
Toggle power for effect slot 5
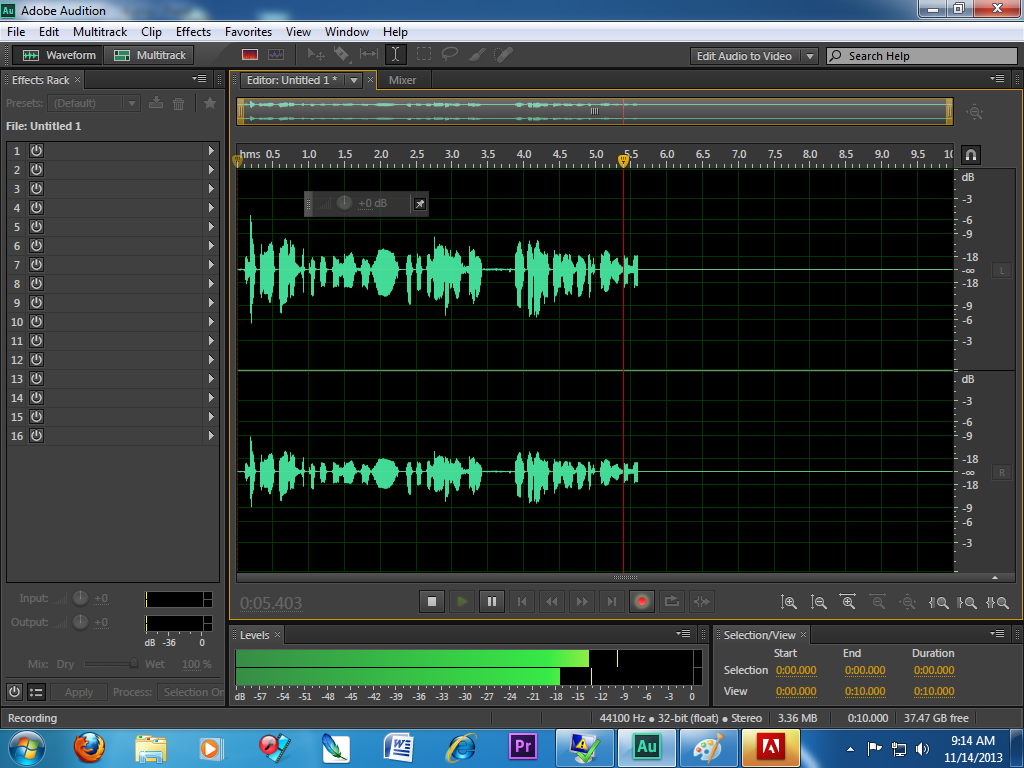(x=37, y=227)
